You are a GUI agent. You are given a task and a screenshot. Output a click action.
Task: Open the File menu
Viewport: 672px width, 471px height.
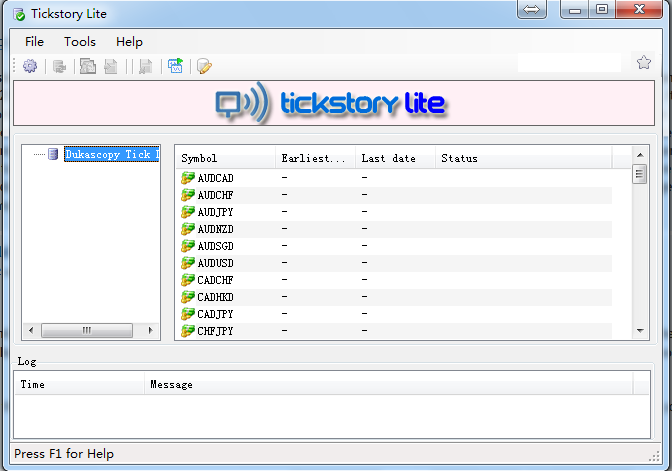(x=34, y=42)
